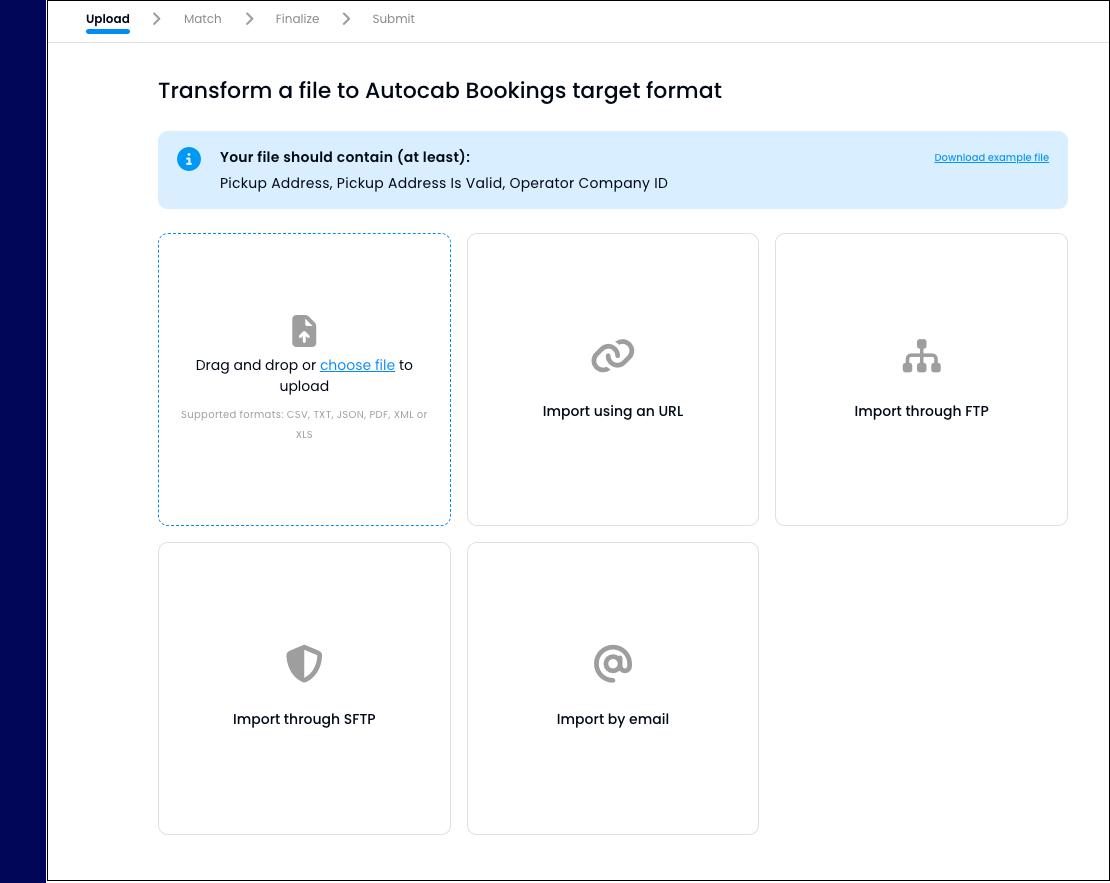Click the email at-sign icon
Screen dimensions: 1110x883
pos(613,663)
